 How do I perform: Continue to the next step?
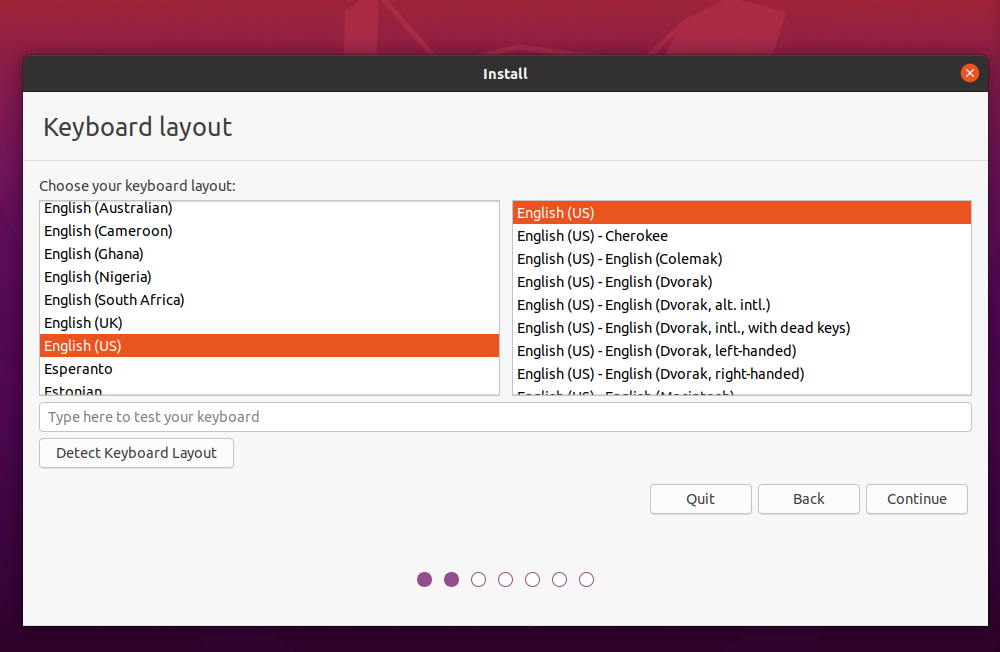(x=916, y=499)
